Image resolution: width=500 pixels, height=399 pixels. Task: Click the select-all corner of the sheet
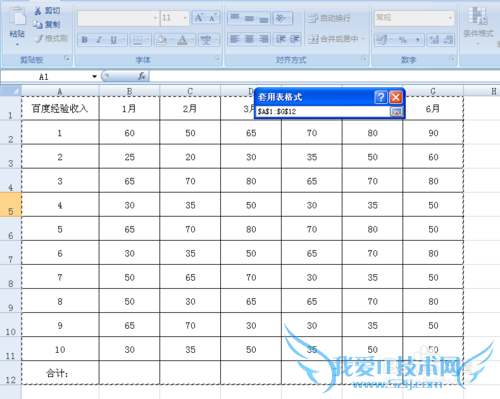tap(11, 91)
